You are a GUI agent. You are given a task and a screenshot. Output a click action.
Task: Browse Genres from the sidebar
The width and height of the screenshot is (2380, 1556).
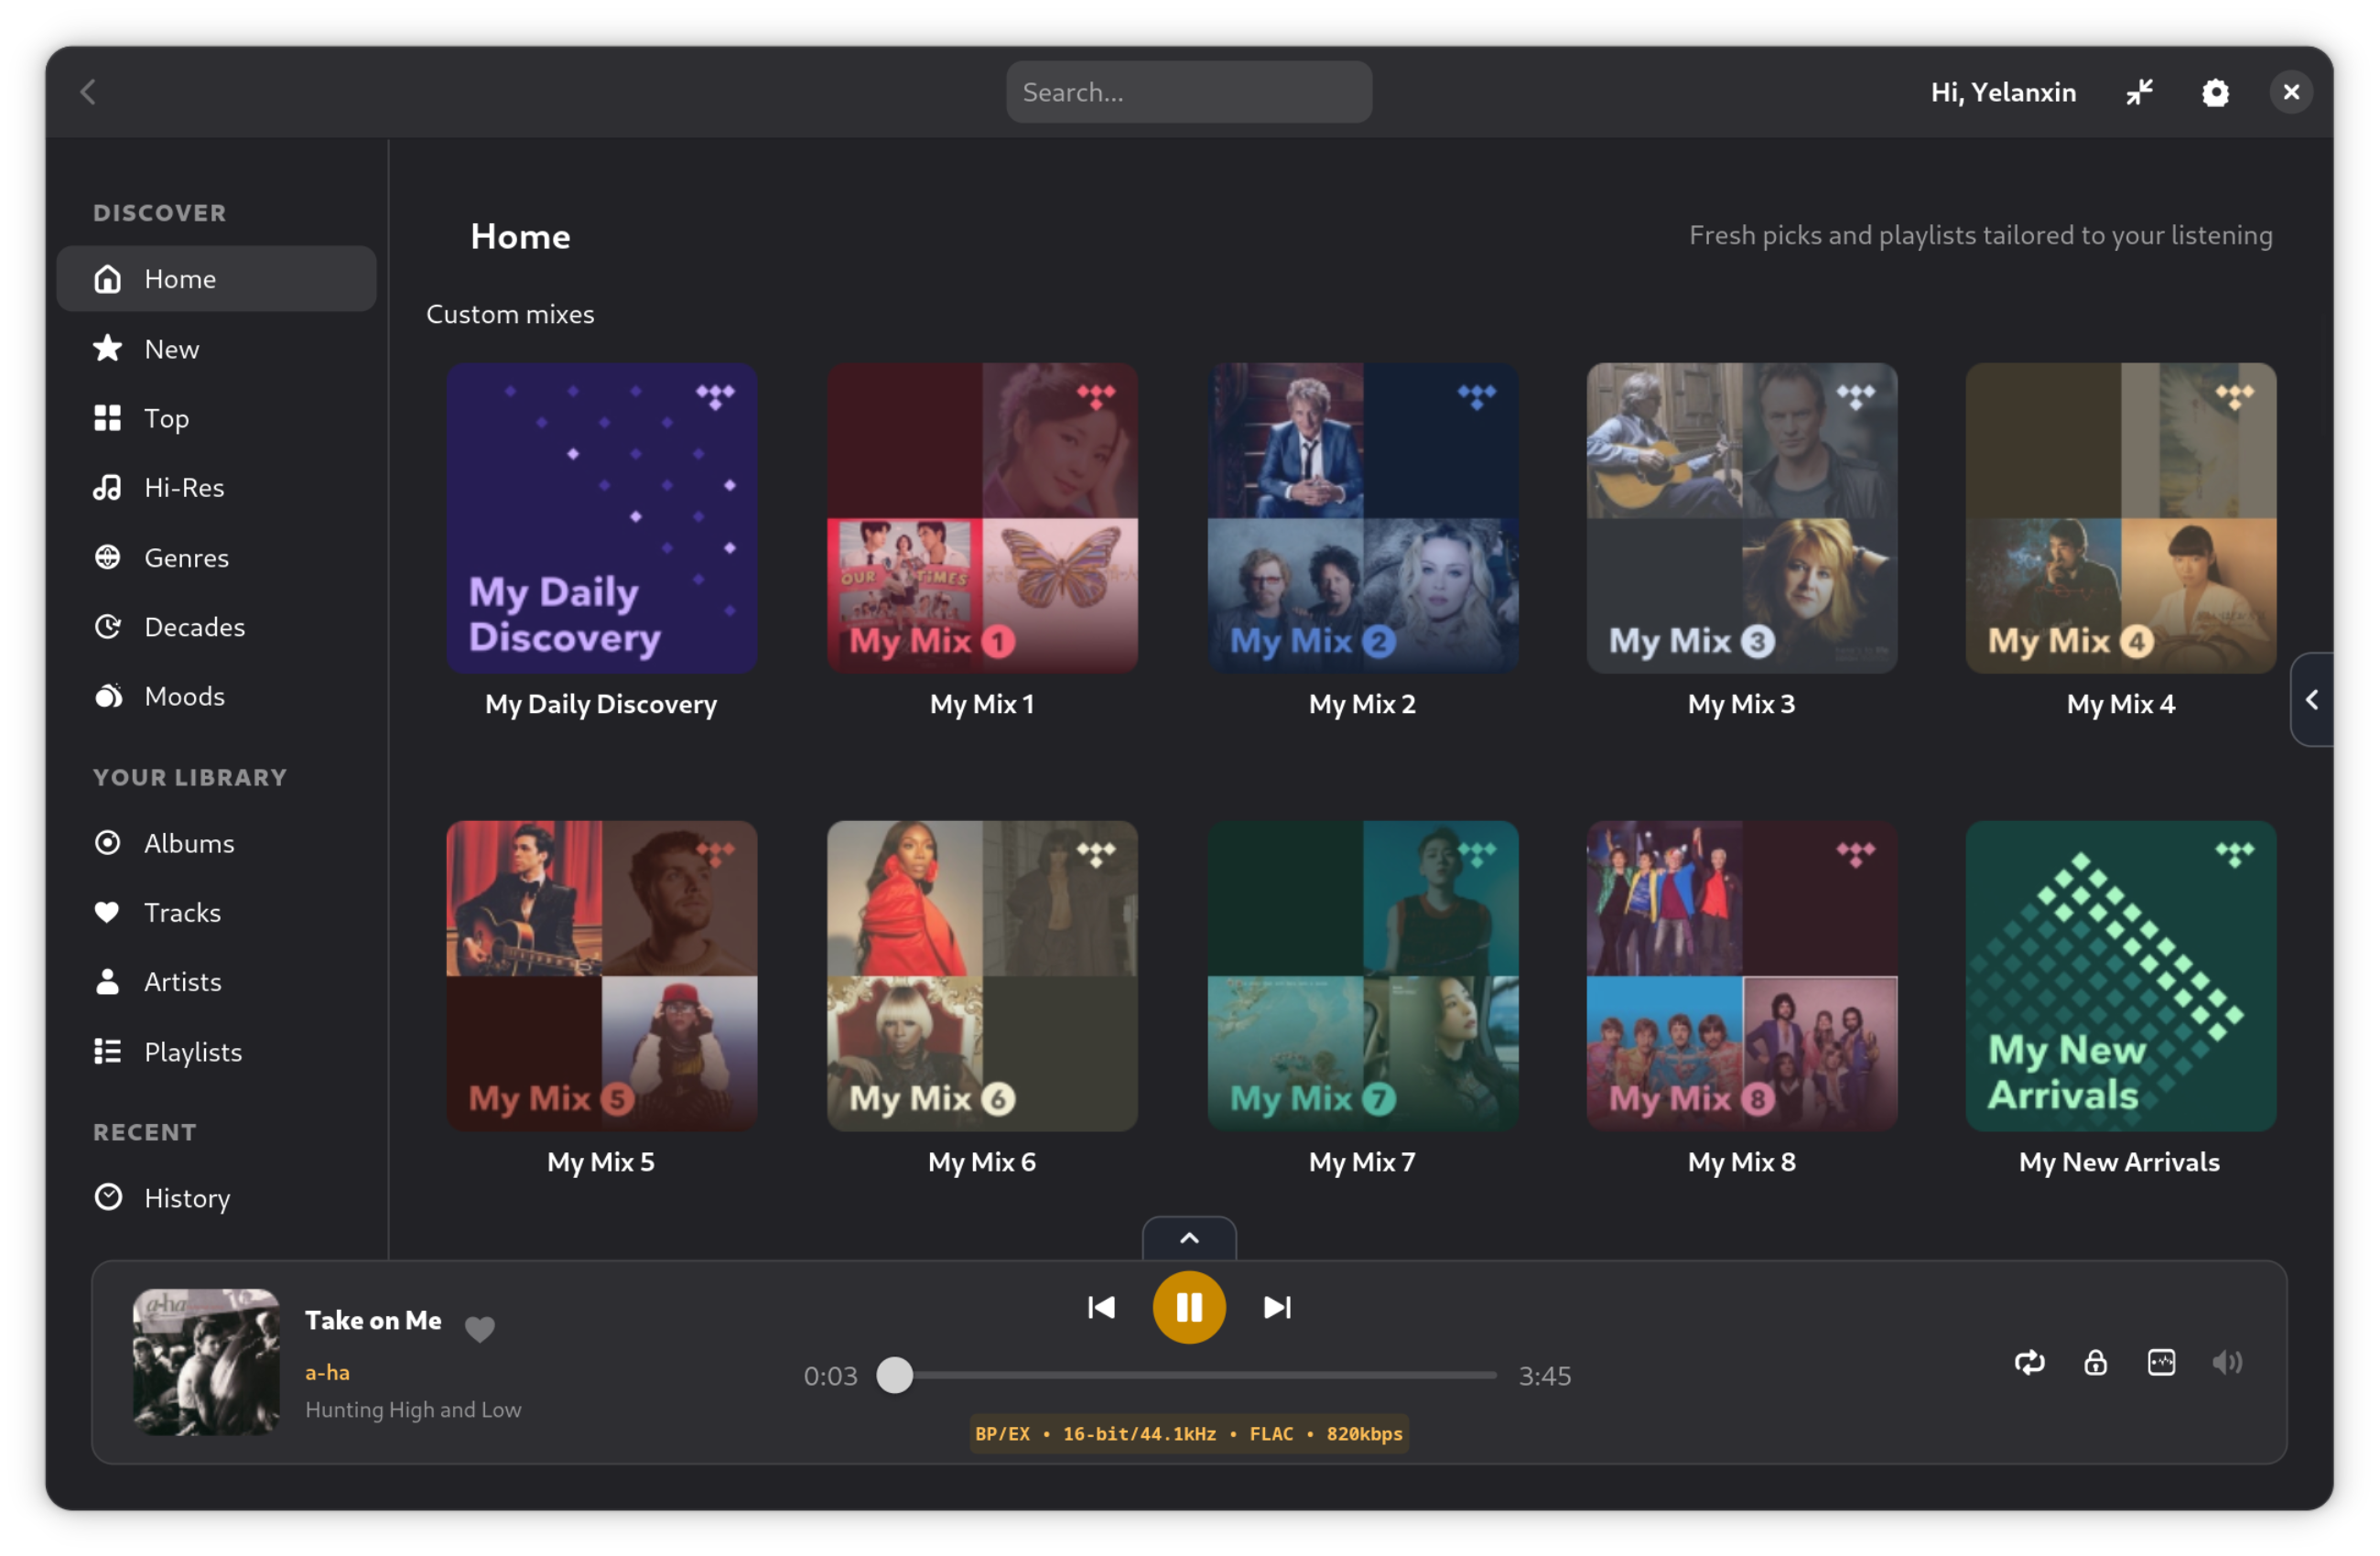click(x=217, y=557)
